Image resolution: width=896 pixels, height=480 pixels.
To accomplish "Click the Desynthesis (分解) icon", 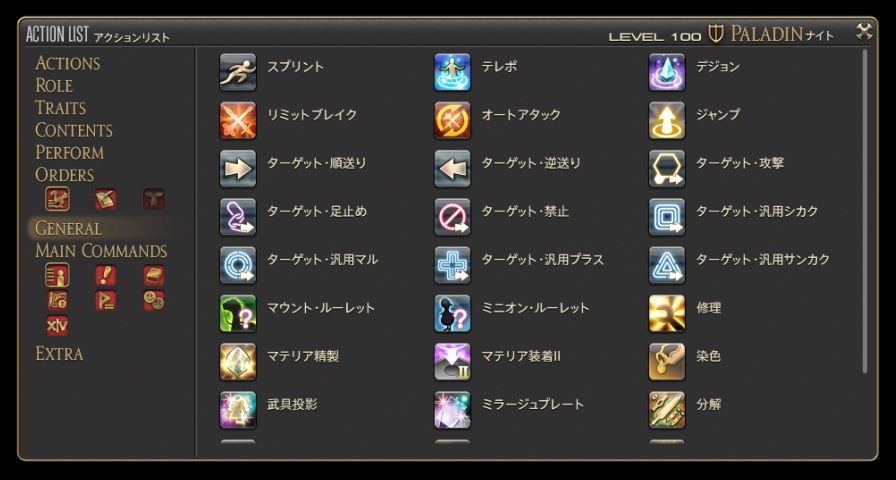I will point(667,410).
